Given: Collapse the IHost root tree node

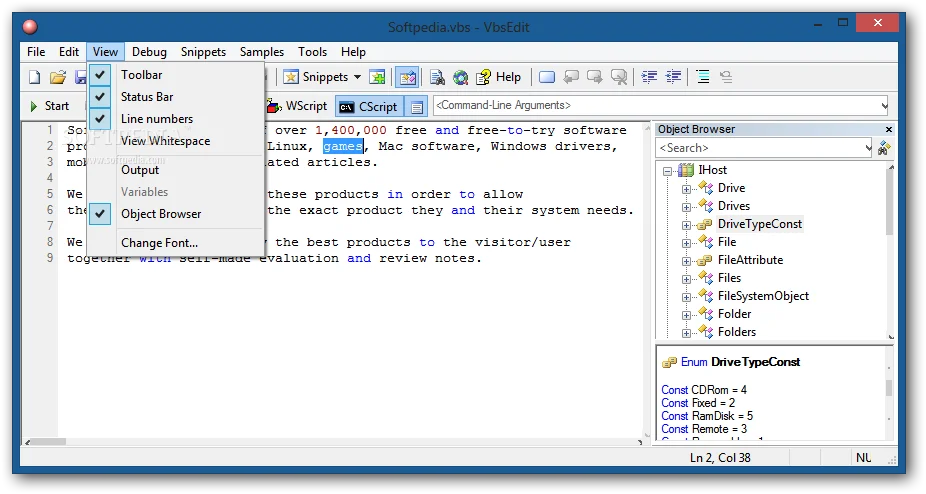Looking at the screenshot, I should click(669, 170).
